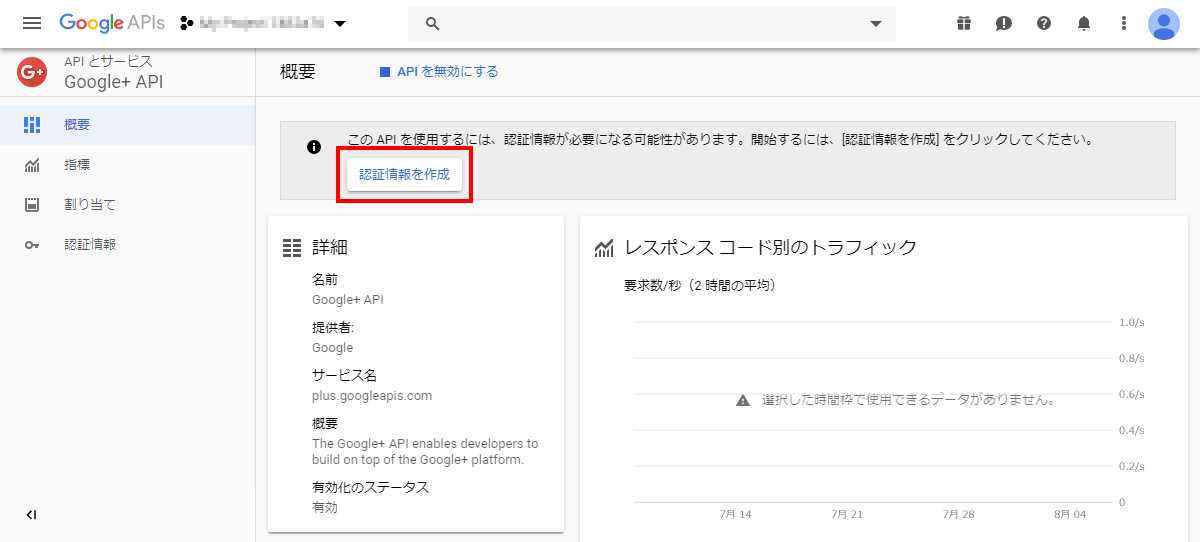Click the 1.0/s axis value
This screenshot has width=1200, height=542.
pos(1132,322)
